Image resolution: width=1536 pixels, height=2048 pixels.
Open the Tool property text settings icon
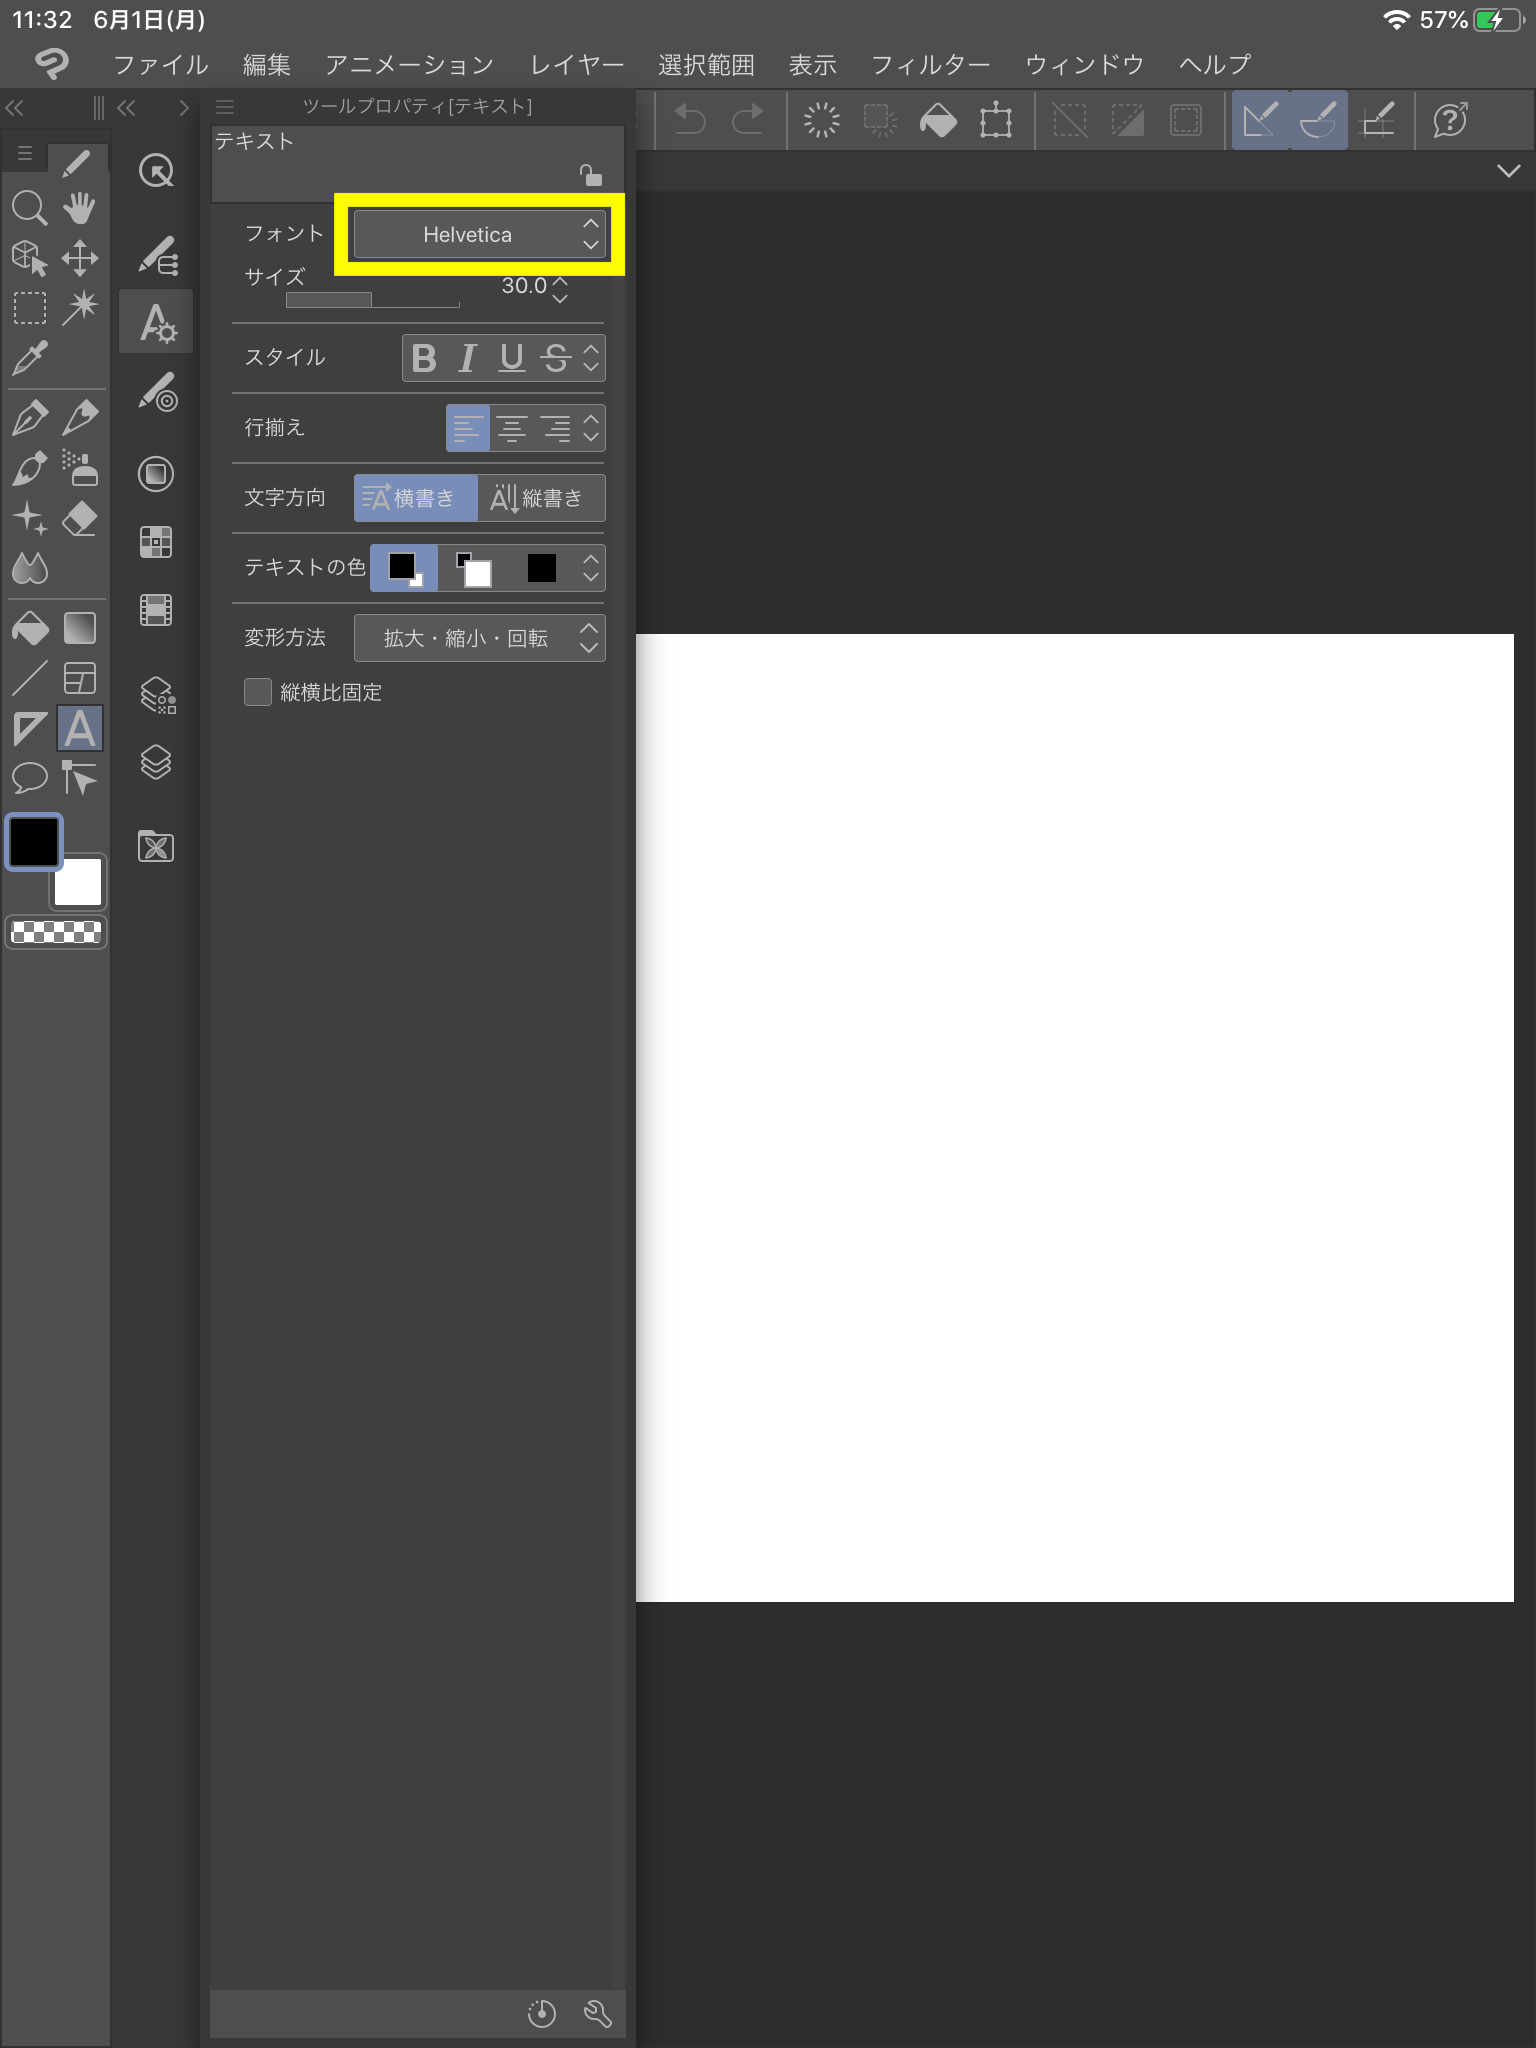point(156,322)
